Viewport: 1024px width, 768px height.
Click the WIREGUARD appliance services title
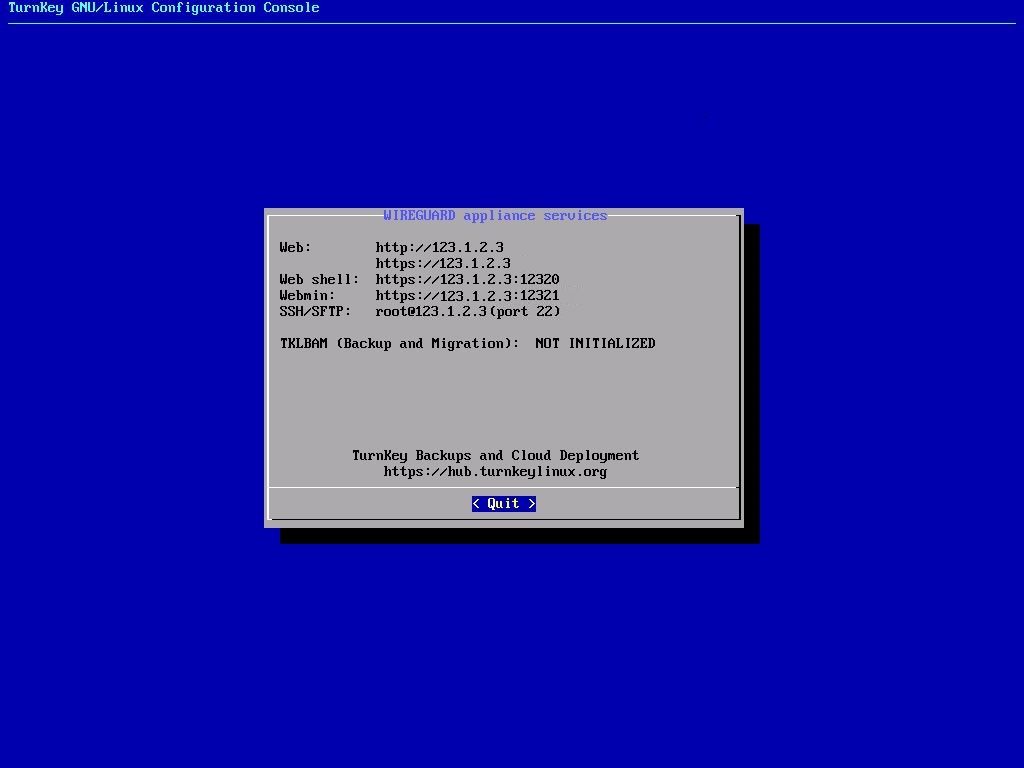click(x=495, y=216)
